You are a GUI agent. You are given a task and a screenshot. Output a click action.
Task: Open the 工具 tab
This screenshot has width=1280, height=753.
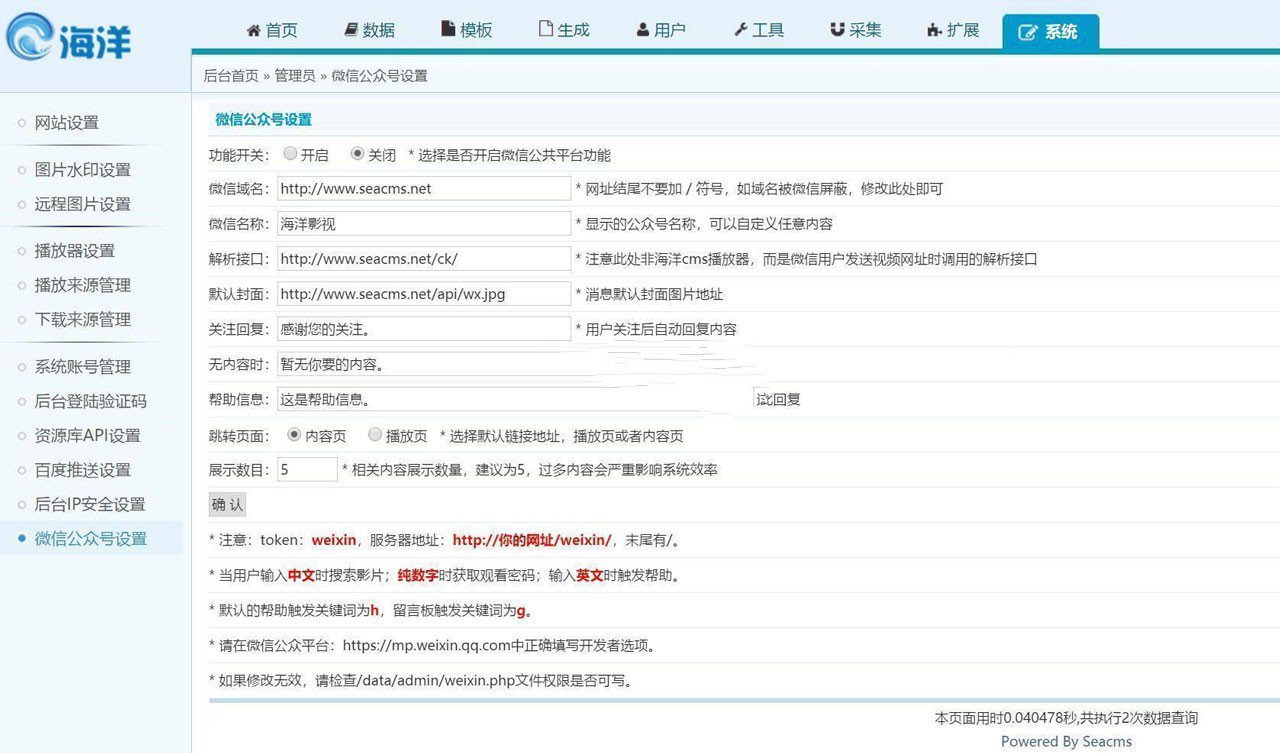coord(759,30)
